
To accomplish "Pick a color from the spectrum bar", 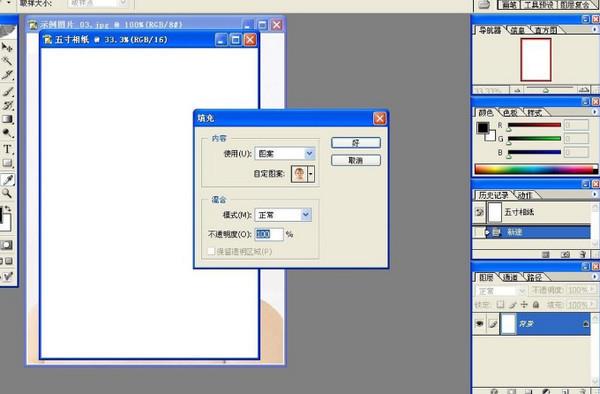I will click(x=536, y=169).
